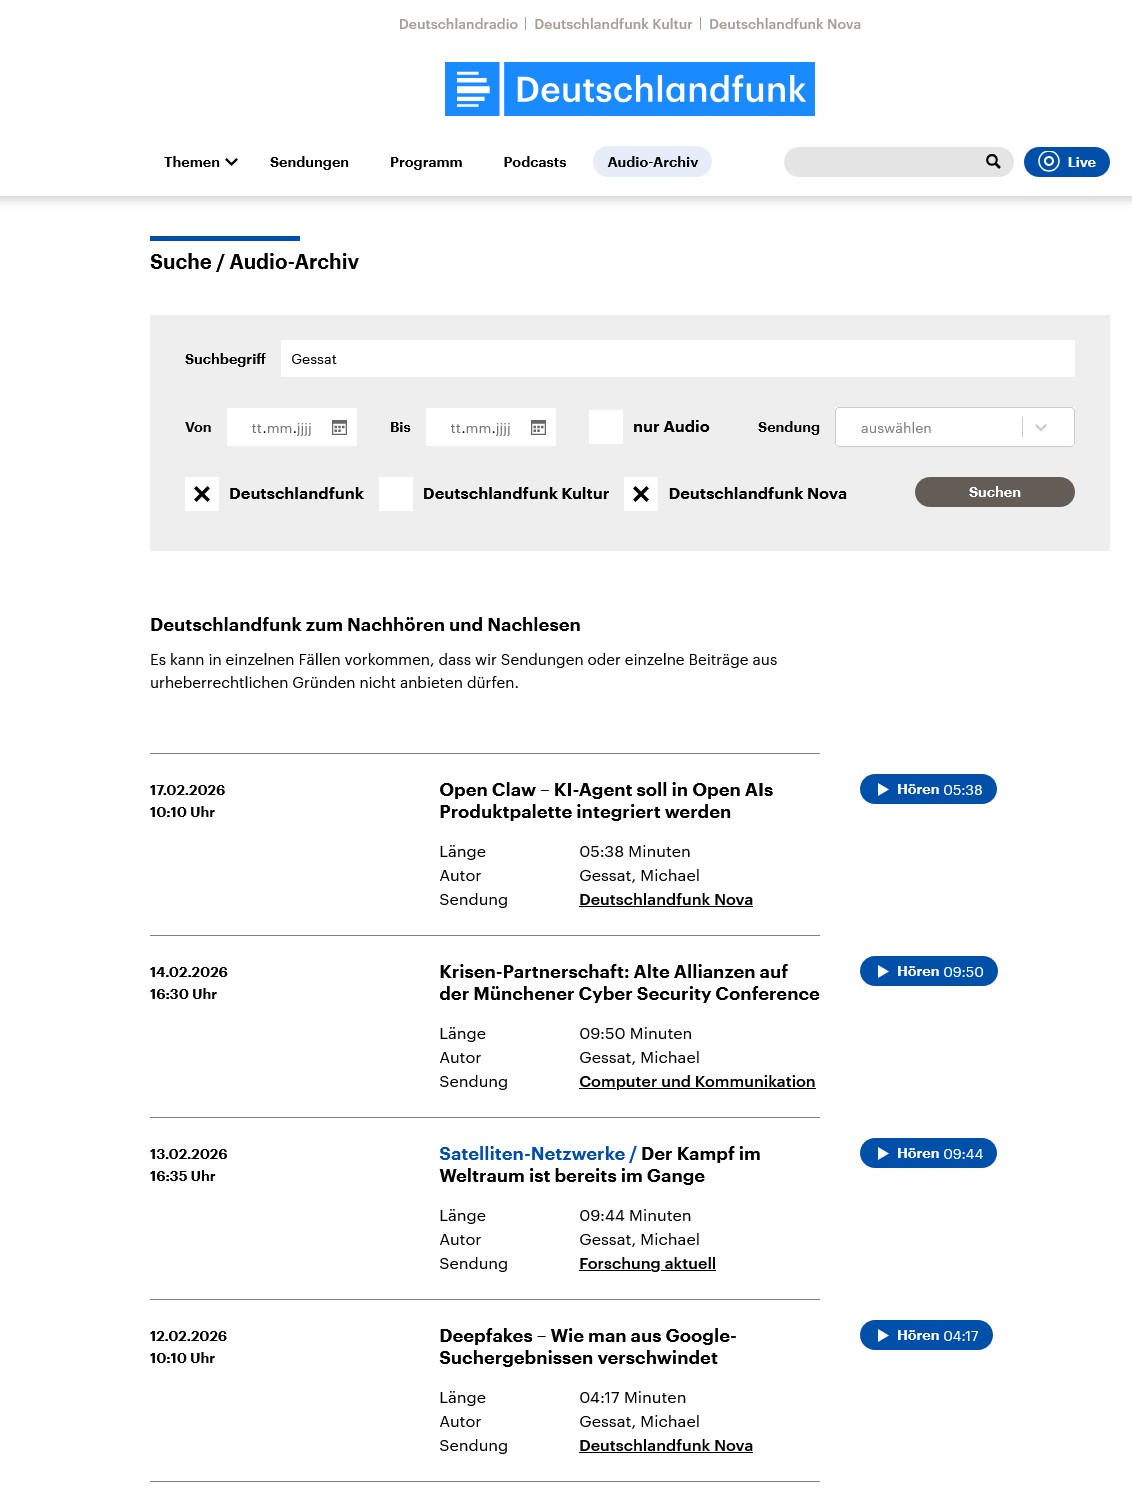Uncheck the Deutschlandfunk station checkbox
1132x1490 pixels.
(202, 494)
